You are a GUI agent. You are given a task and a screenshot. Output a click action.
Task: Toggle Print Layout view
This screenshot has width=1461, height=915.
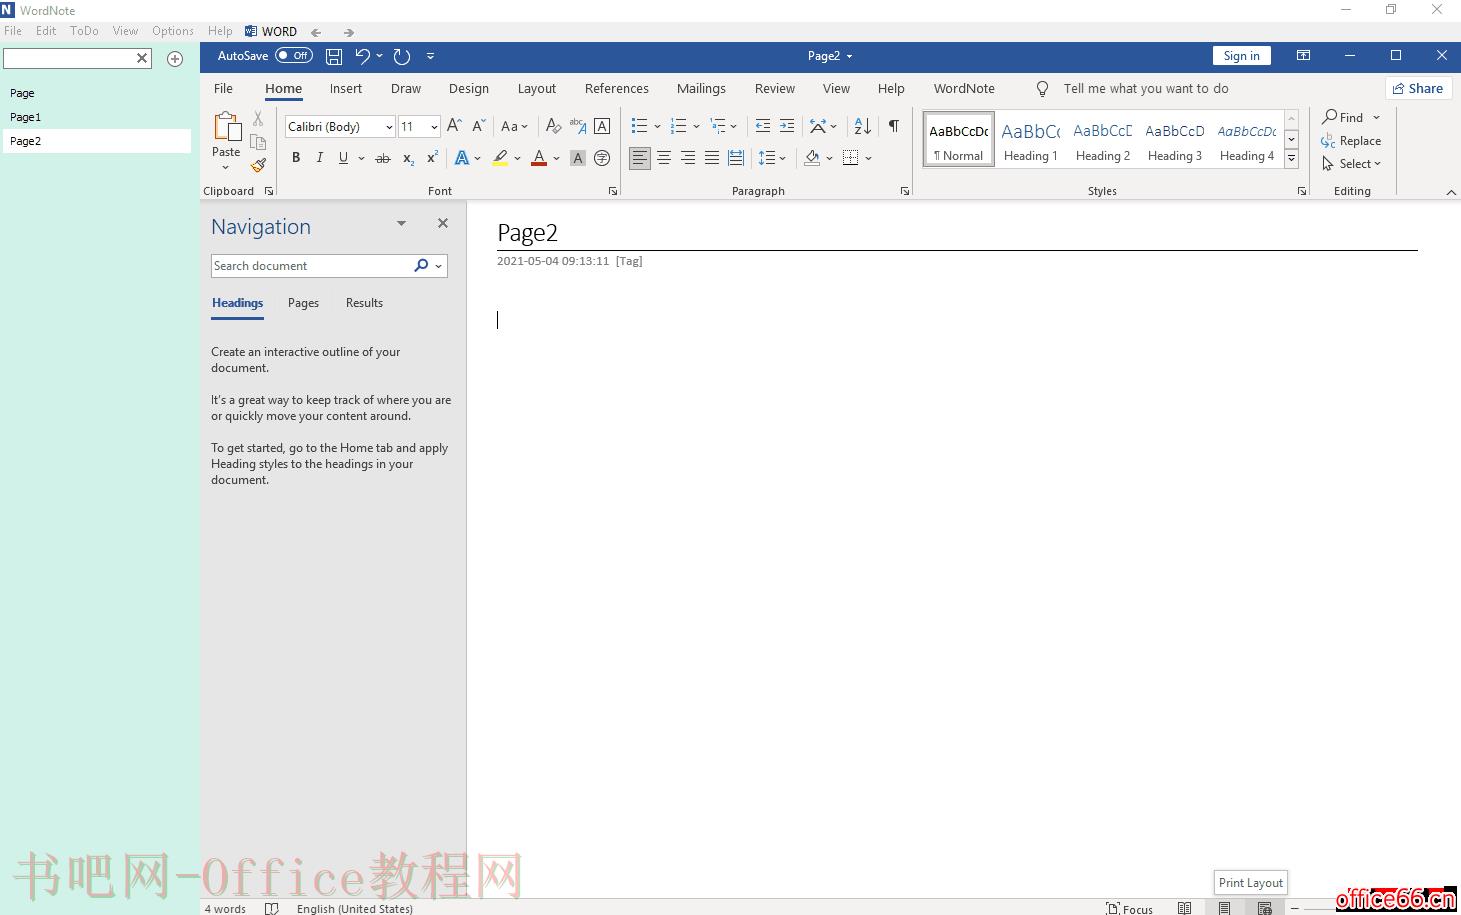pyautogui.click(x=1224, y=908)
